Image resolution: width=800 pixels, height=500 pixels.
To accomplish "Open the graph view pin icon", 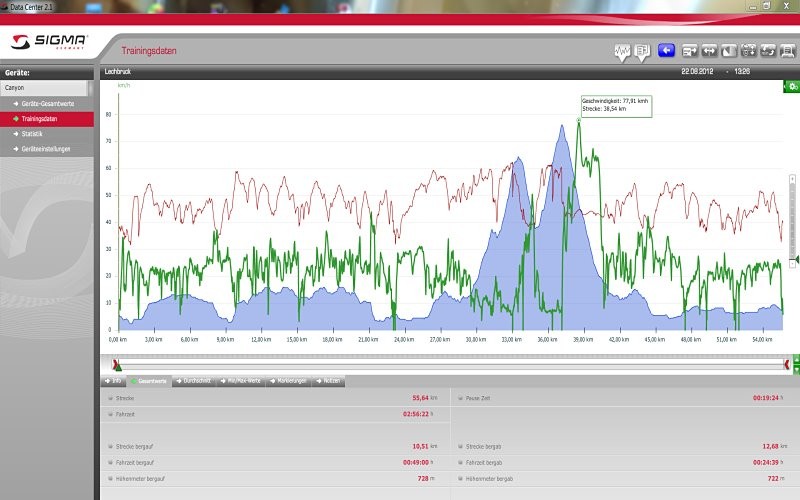I will tap(622, 51).
